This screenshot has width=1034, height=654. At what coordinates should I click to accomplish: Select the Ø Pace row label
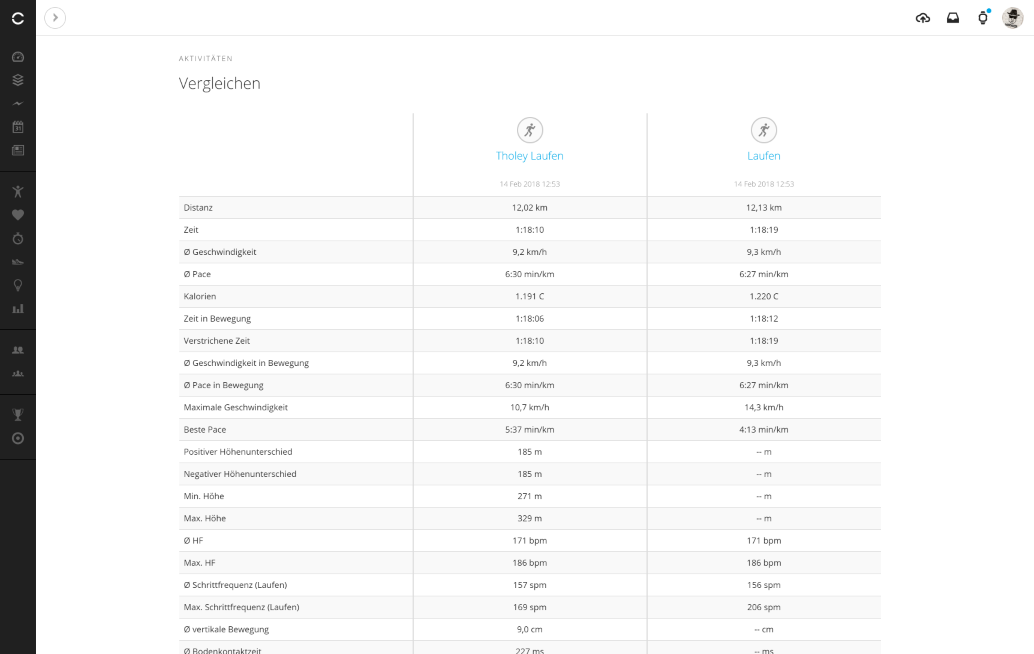(x=197, y=274)
